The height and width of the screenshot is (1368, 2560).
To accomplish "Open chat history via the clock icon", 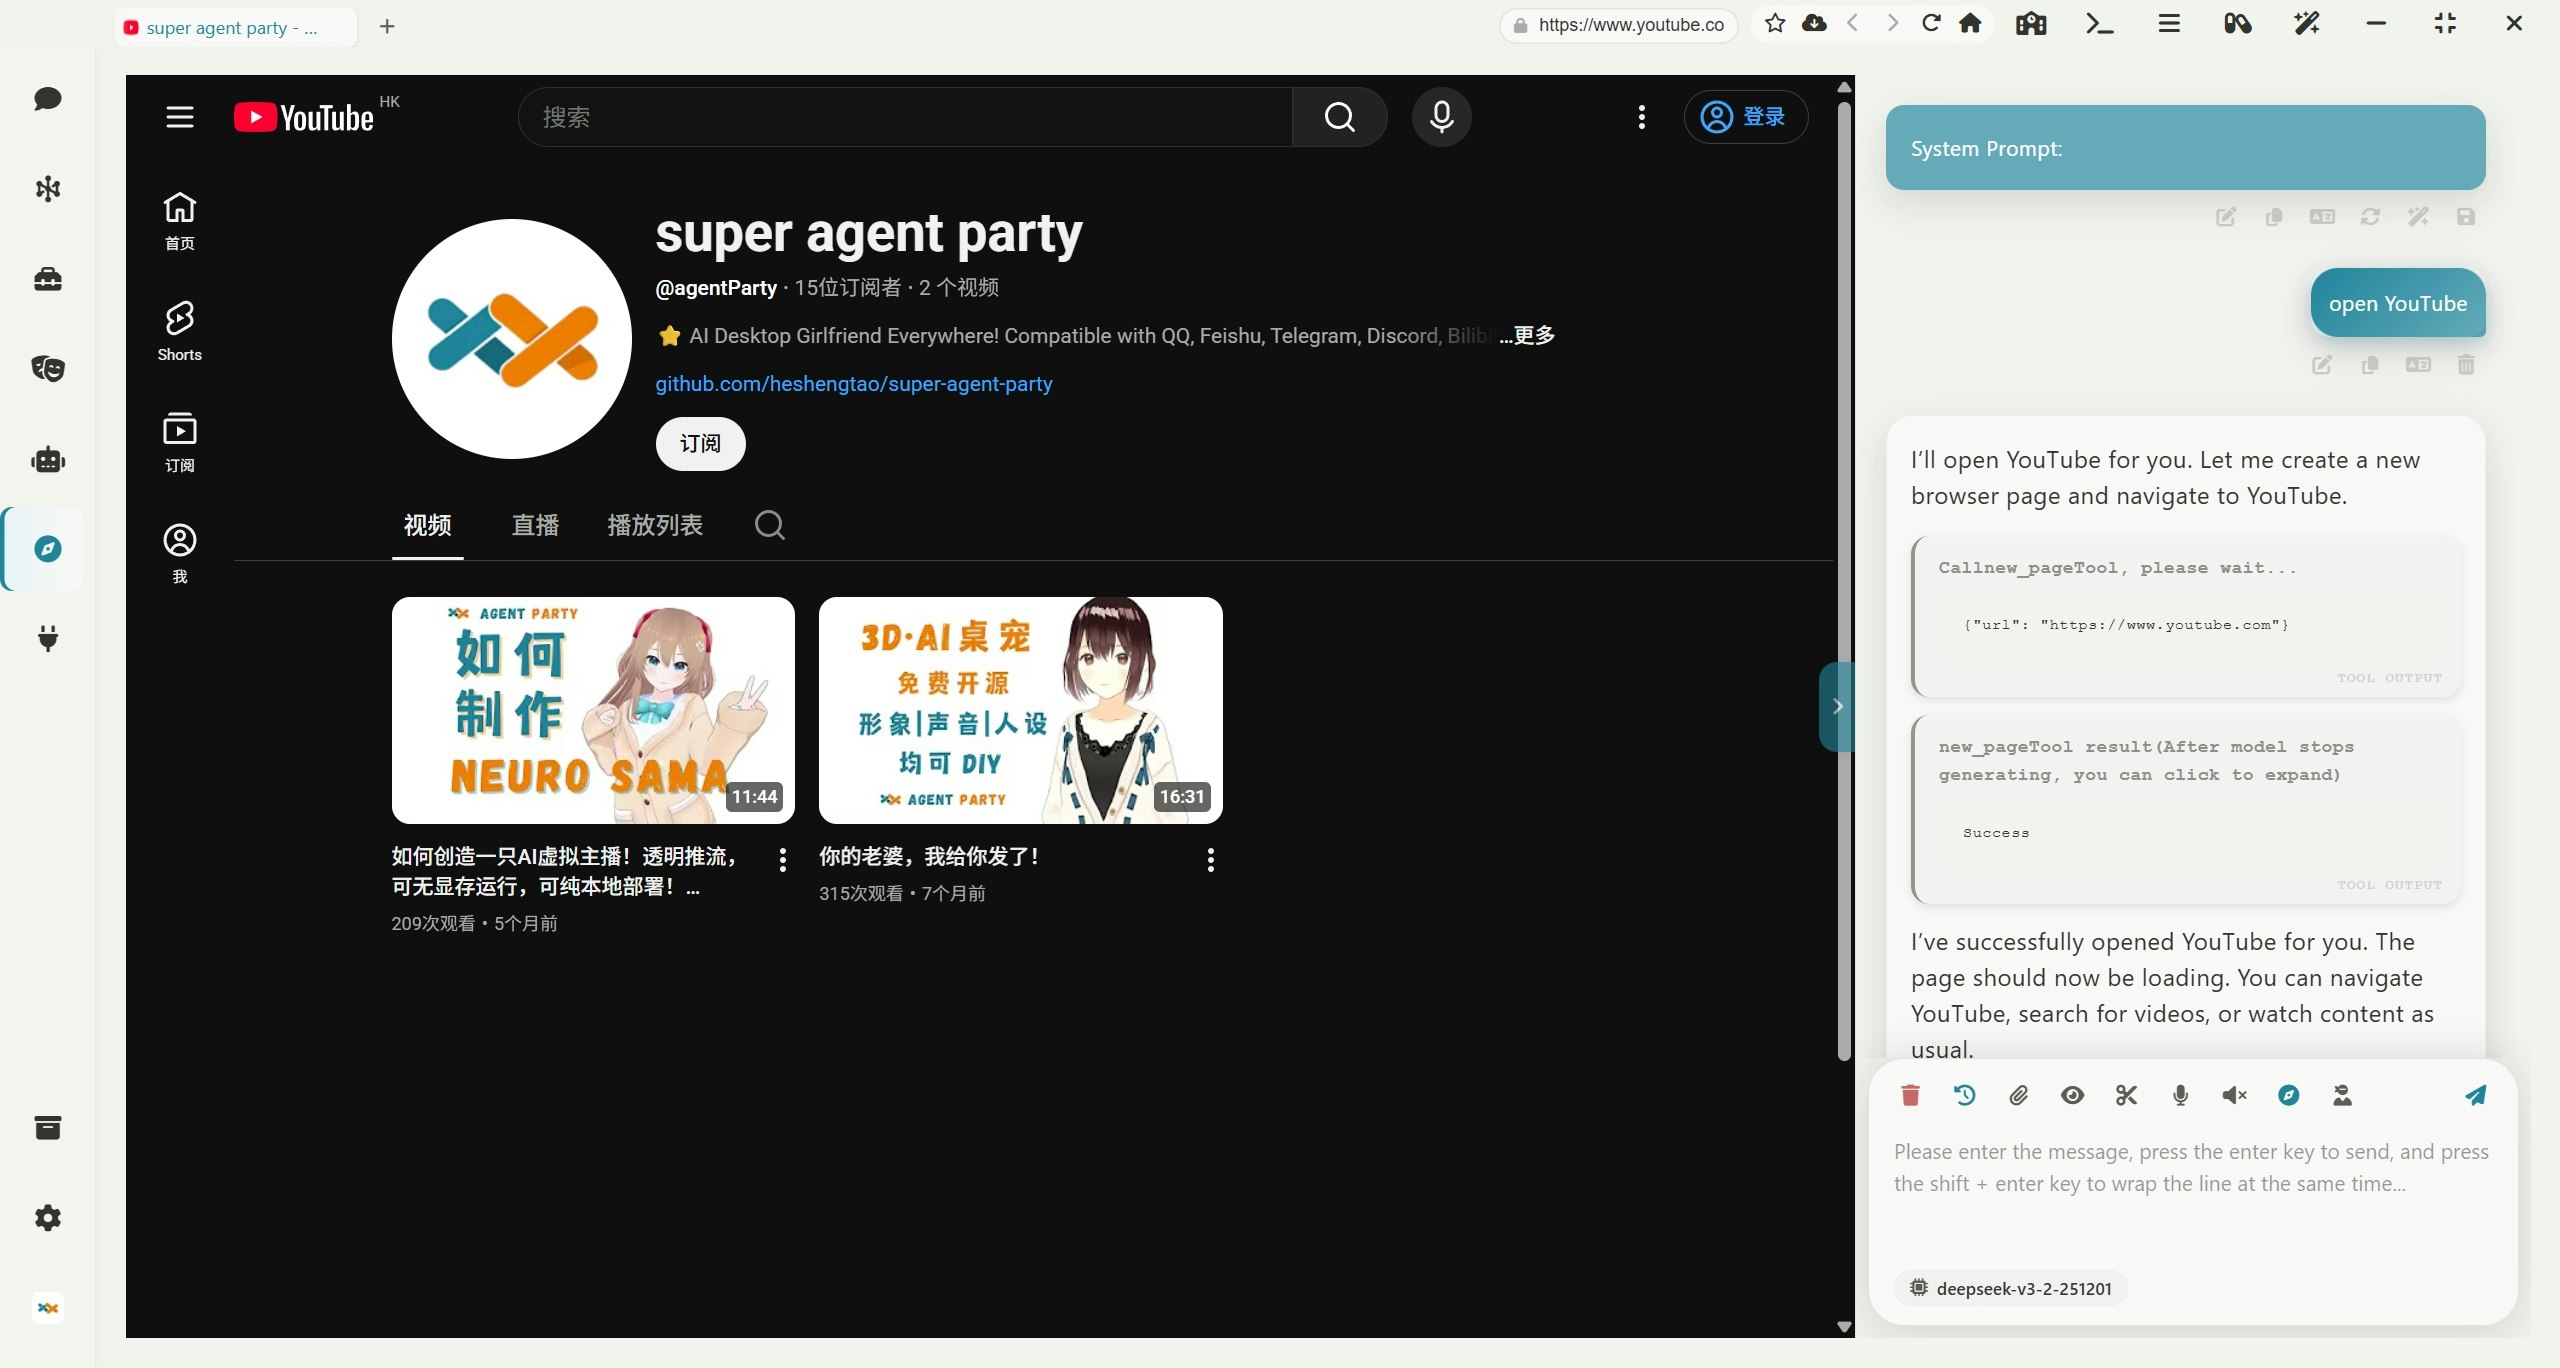I will 1963,1095.
